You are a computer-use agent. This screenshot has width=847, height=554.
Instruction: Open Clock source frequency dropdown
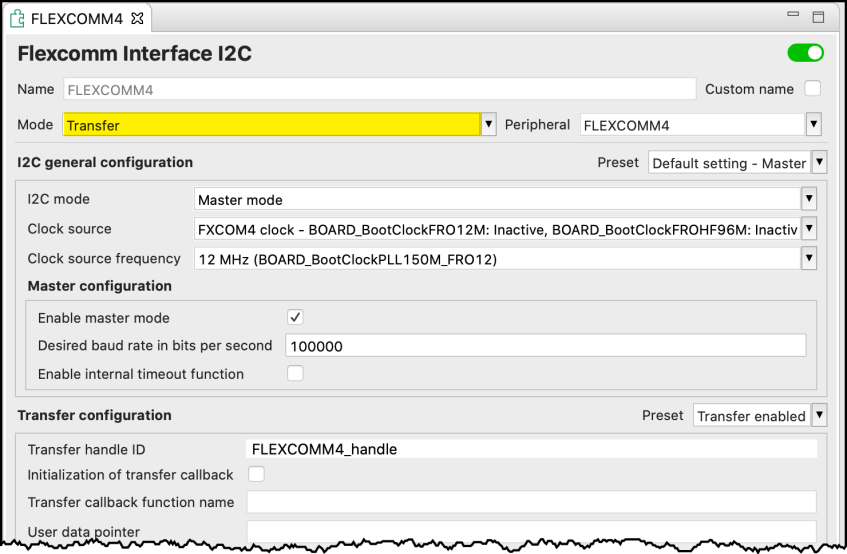(809, 259)
